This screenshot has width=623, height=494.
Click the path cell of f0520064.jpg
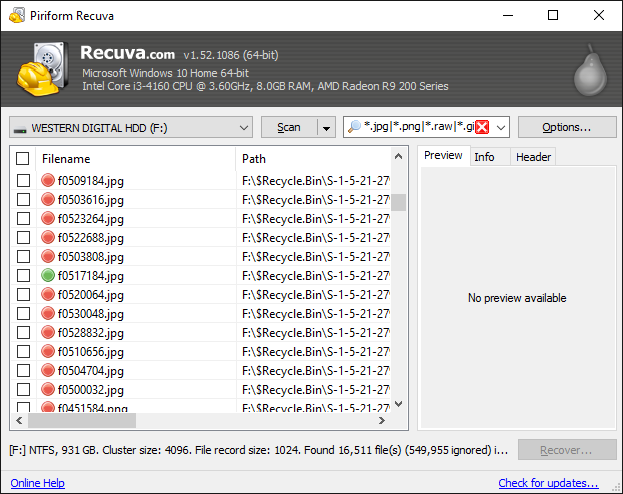click(x=314, y=294)
